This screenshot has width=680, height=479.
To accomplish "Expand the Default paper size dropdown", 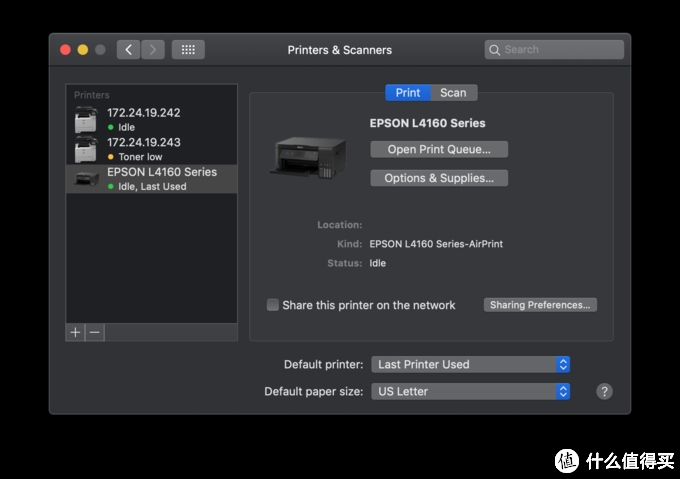I will coord(470,391).
